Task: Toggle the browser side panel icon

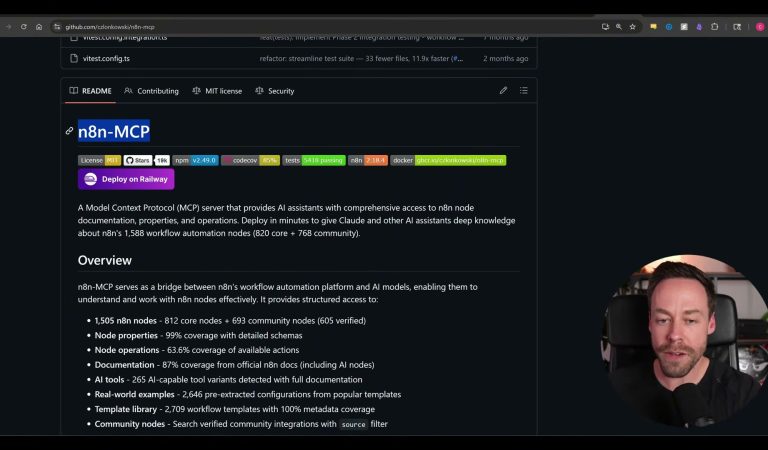Action: pyautogui.click(x=737, y=27)
